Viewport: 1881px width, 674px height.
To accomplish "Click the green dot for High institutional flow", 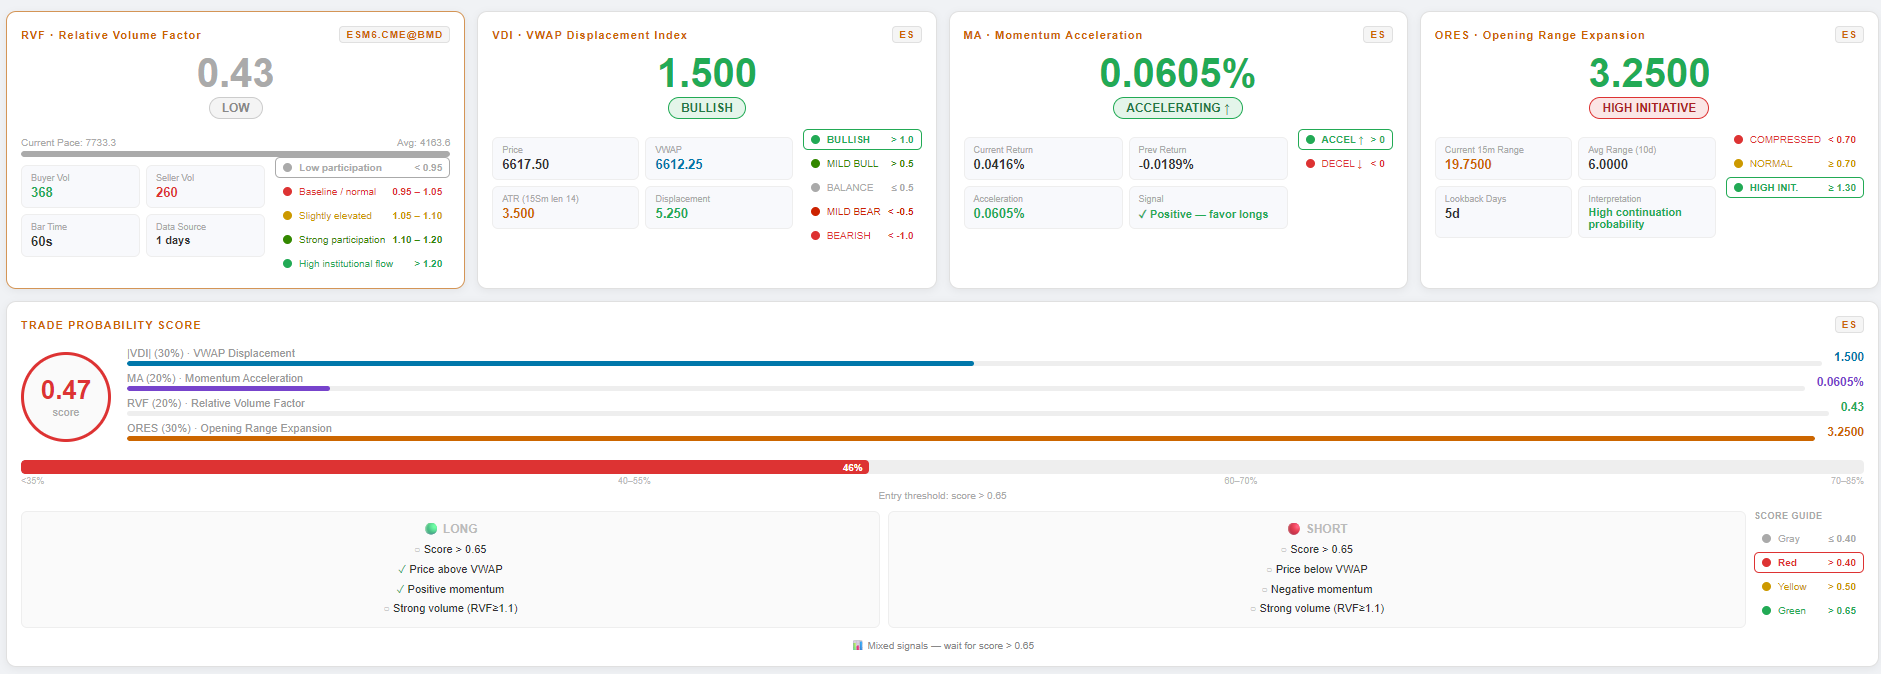I will [x=288, y=264].
